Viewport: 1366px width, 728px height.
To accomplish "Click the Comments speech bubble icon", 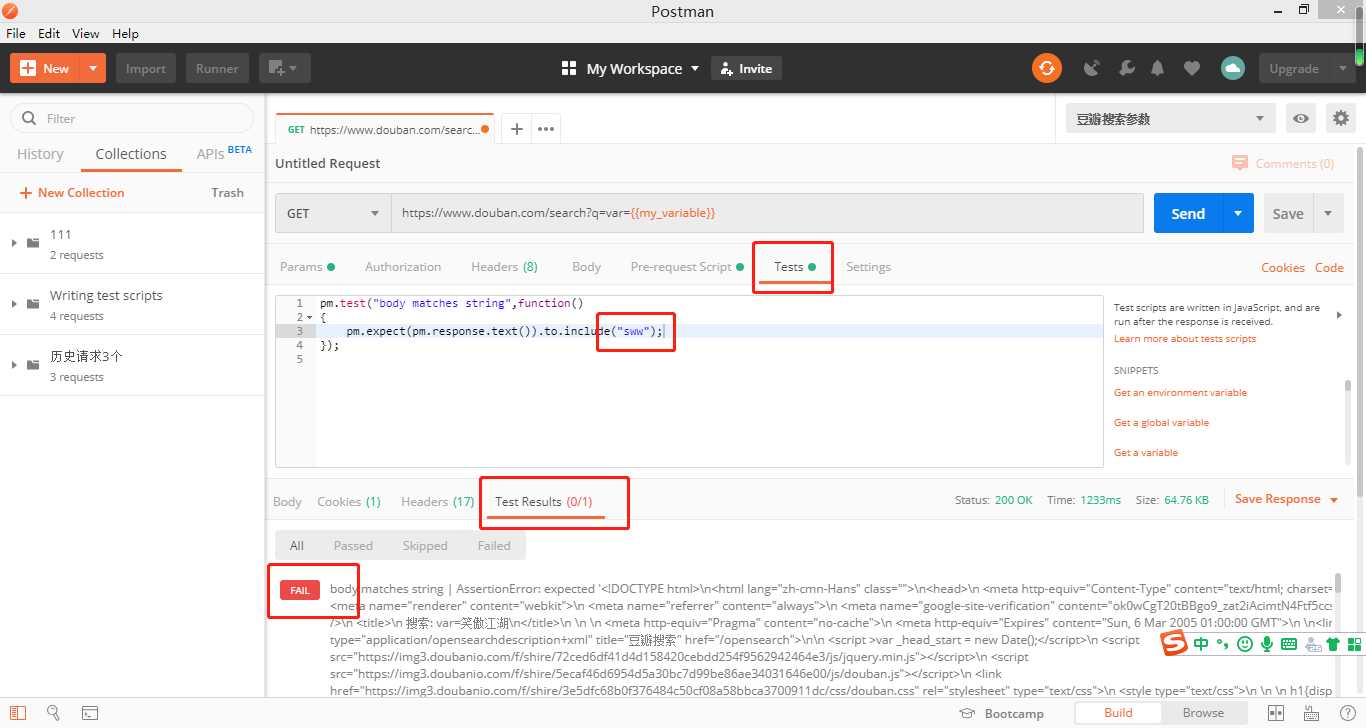I will click(1240, 163).
